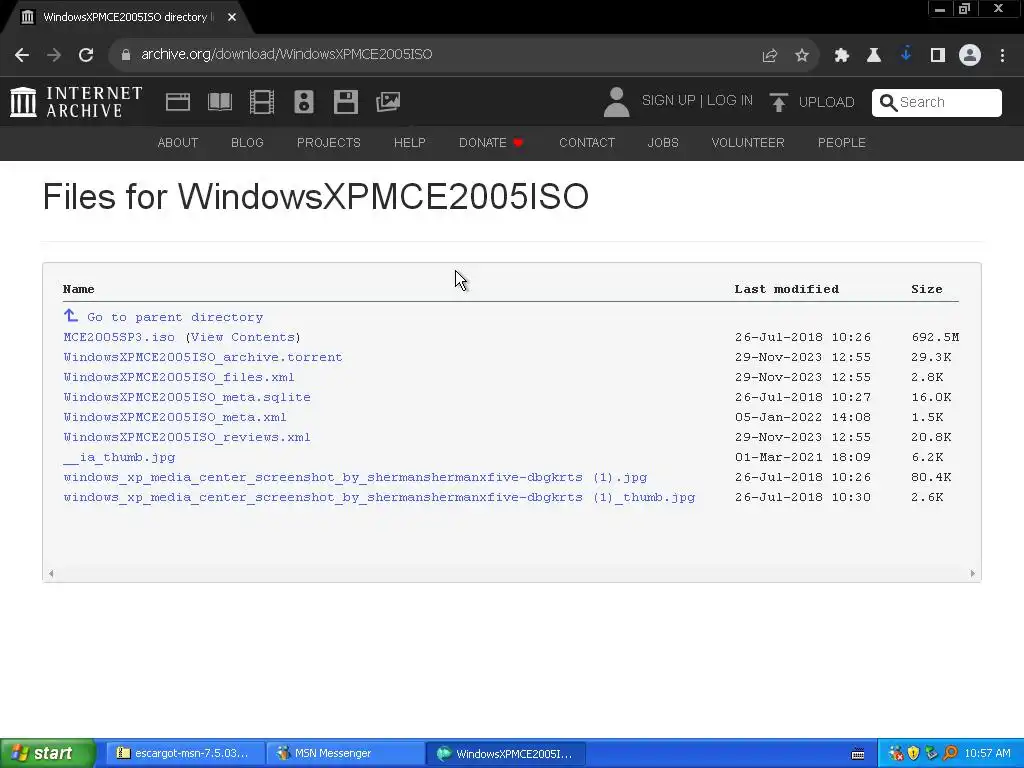Open the Audio speaker icon
1024x768 pixels.
[304, 102]
